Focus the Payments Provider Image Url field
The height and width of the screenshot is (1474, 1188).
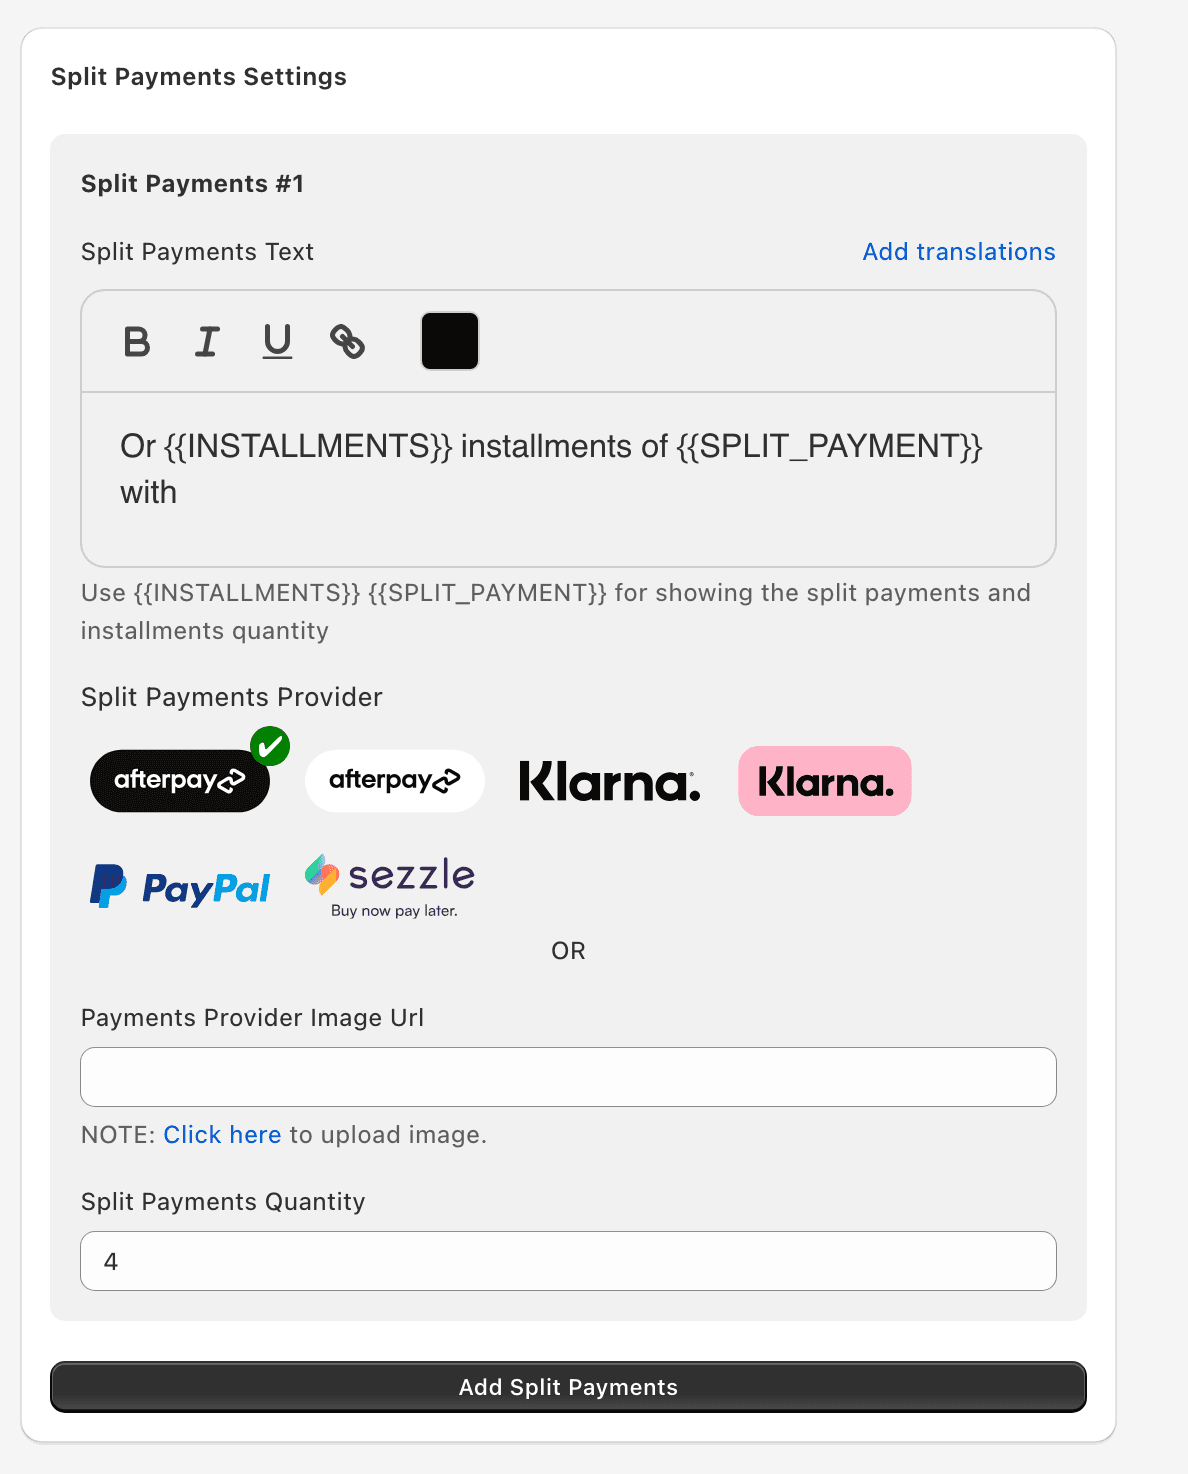(x=568, y=1077)
